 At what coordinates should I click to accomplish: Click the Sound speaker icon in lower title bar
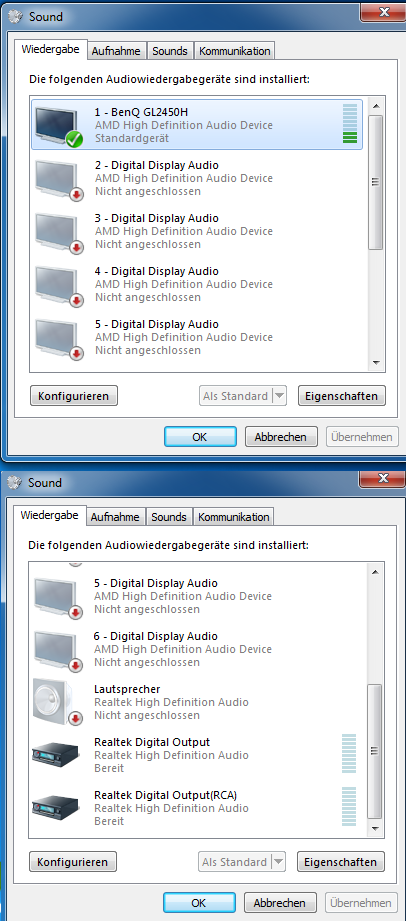[15, 483]
